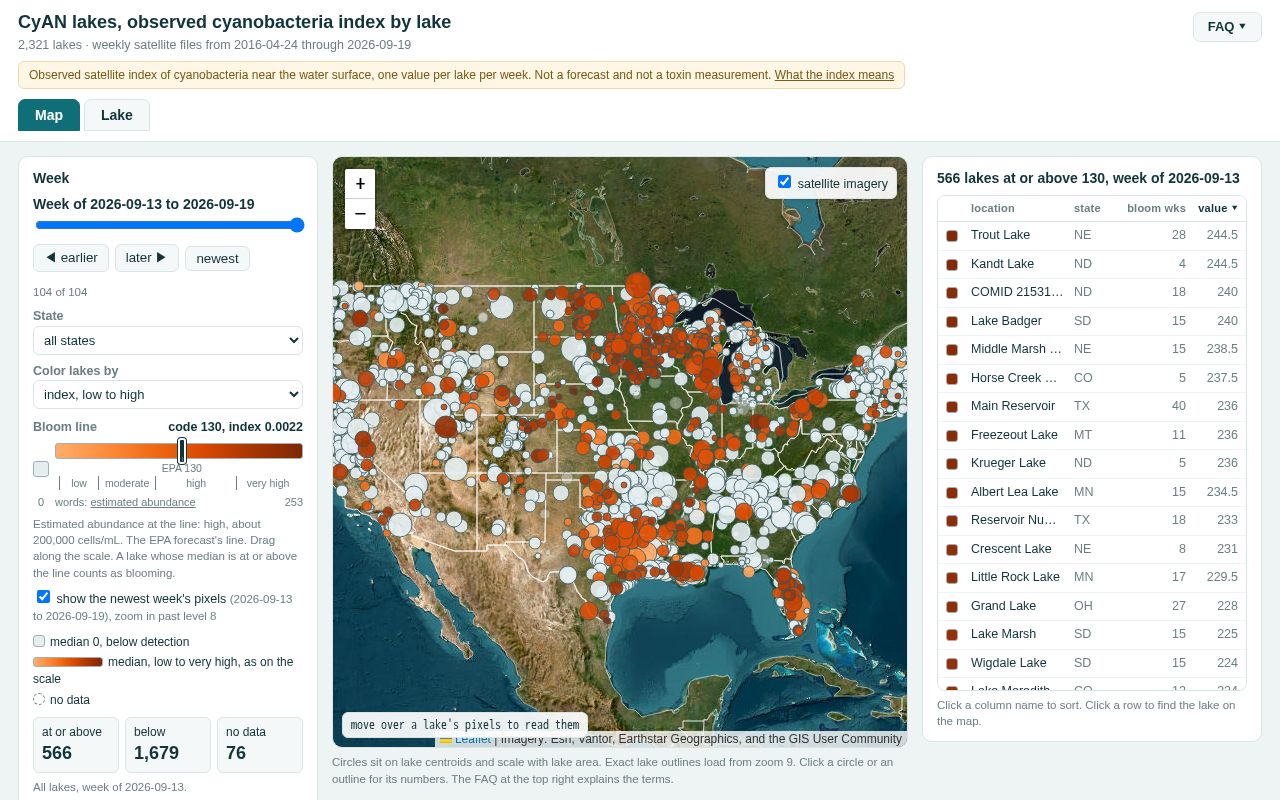
Task: Click the Bloom line handle on the color scale
Action: point(182,451)
